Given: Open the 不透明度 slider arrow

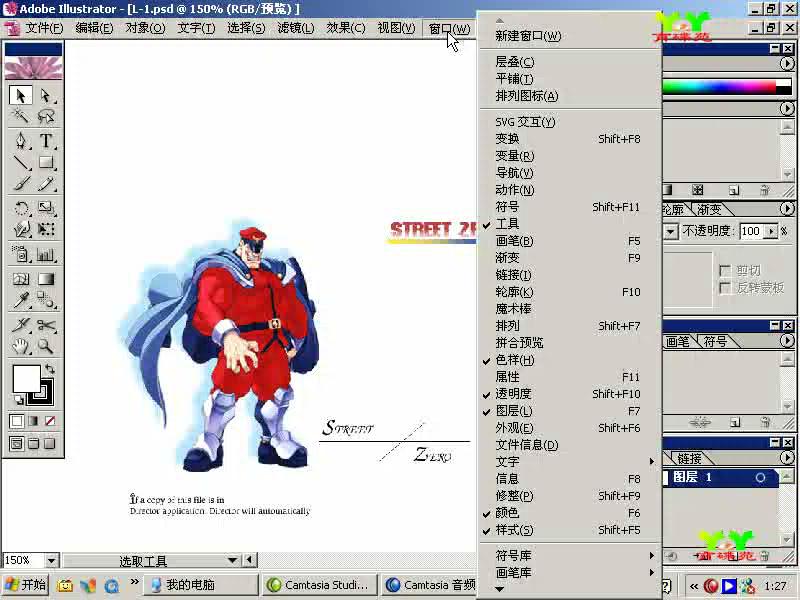Looking at the screenshot, I should click(x=771, y=232).
